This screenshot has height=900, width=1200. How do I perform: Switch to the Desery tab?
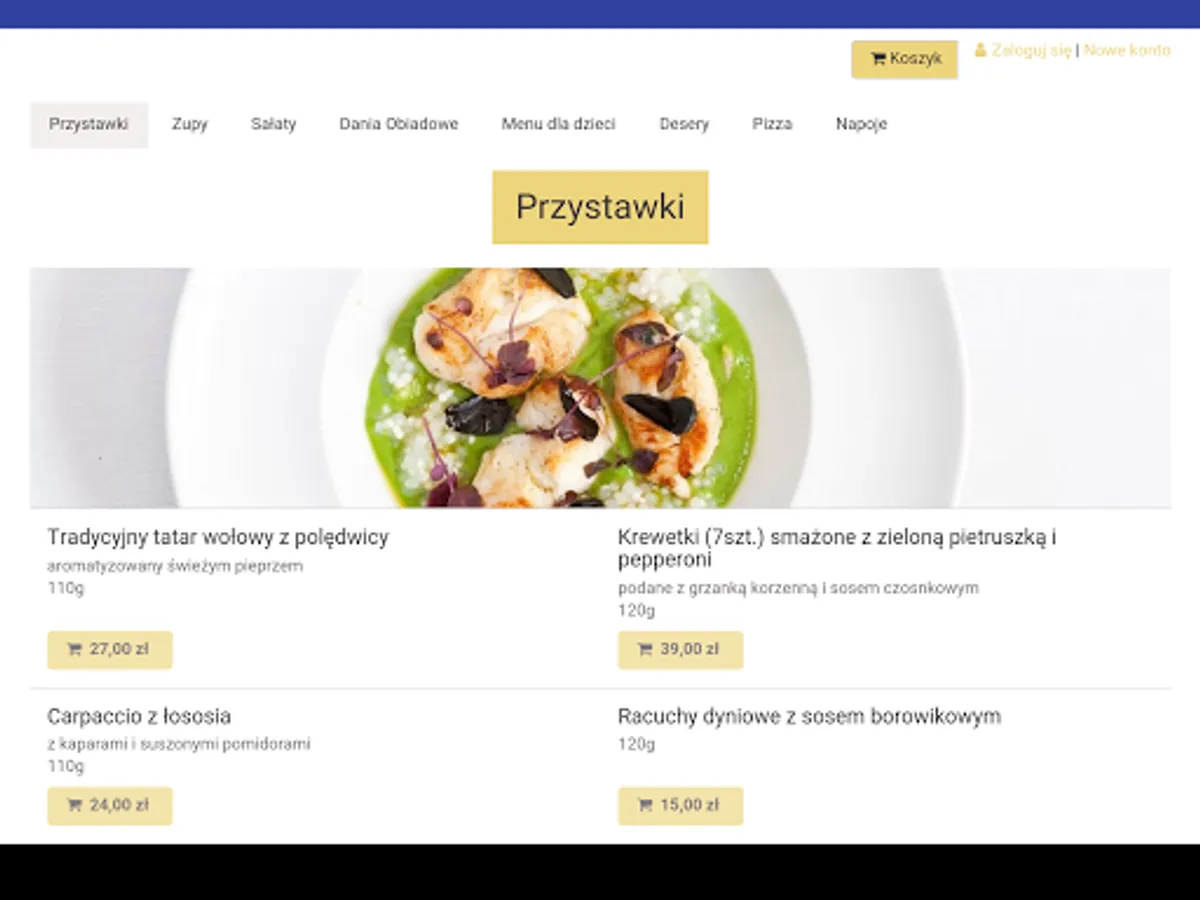[684, 125]
